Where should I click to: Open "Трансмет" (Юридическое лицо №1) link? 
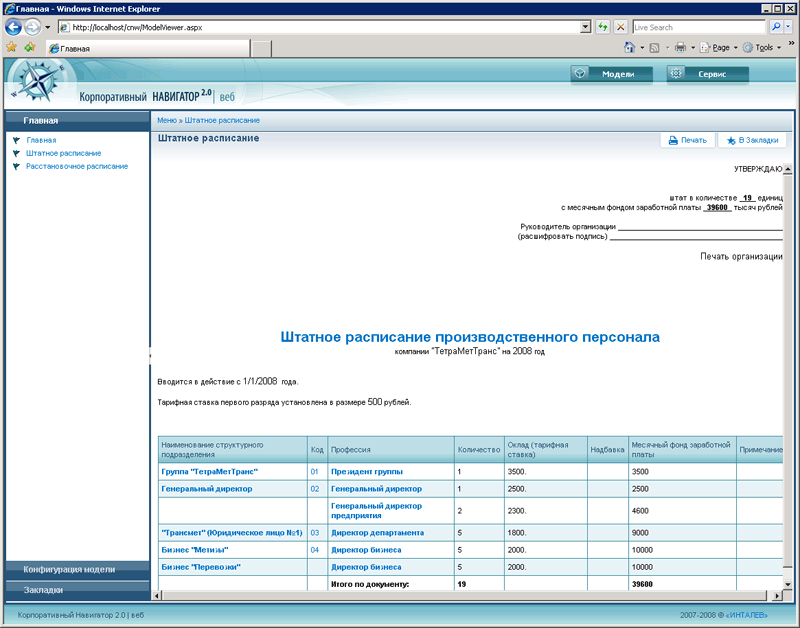pos(232,533)
